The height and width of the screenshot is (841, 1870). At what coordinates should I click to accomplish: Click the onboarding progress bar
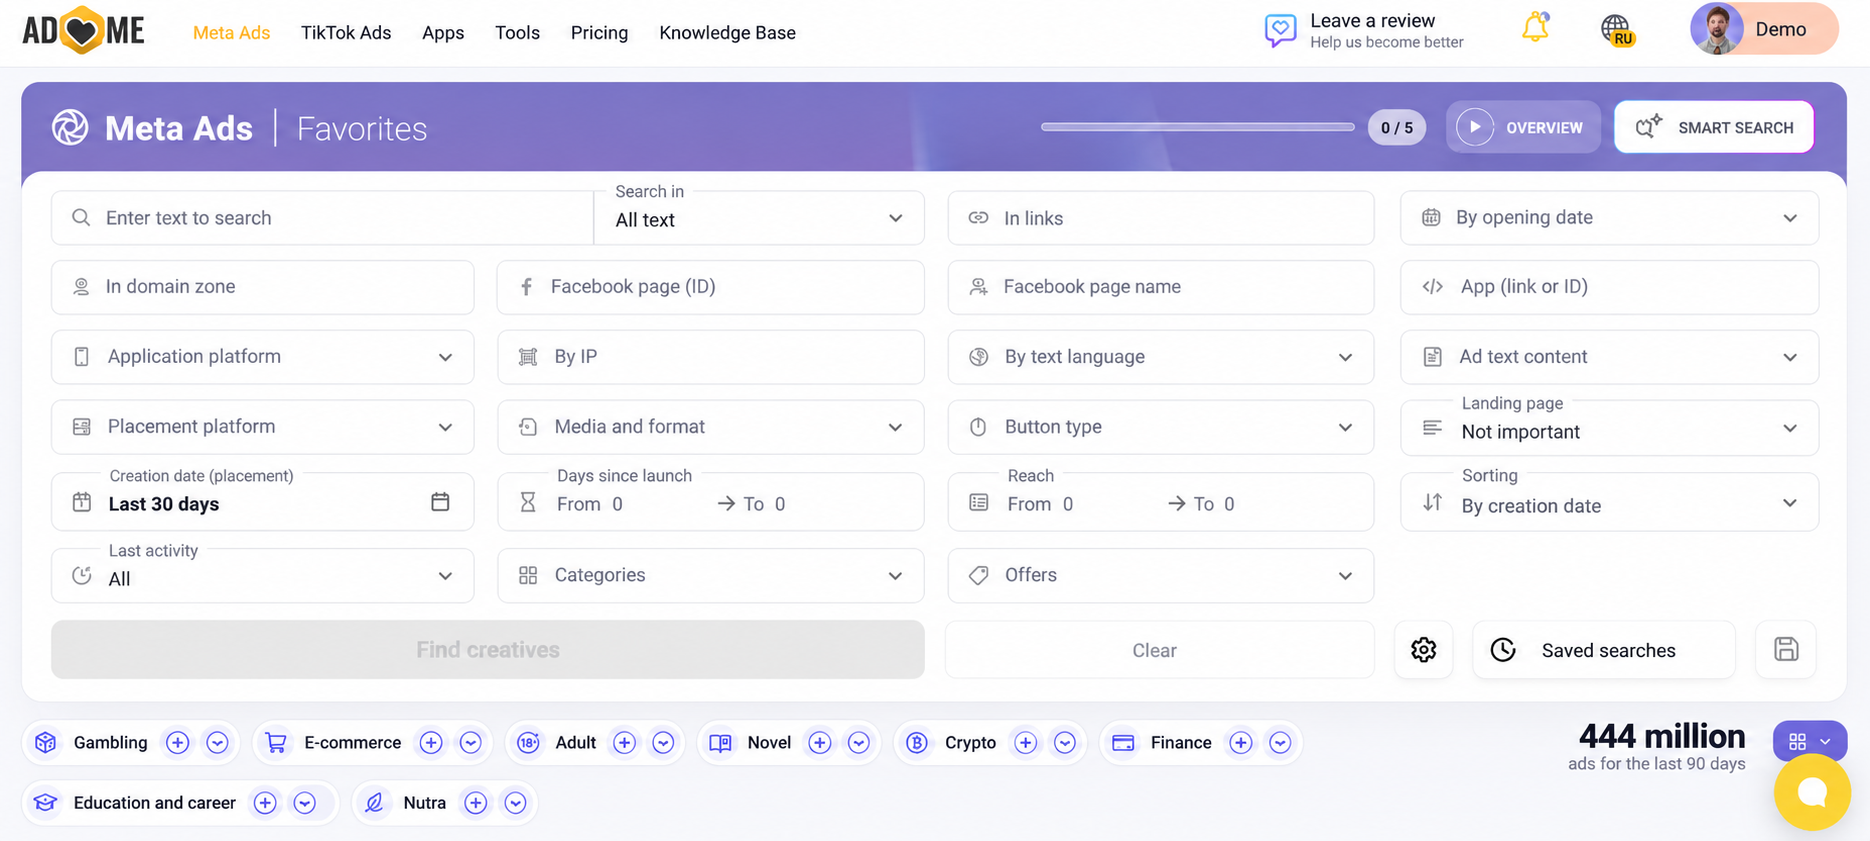pyautogui.click(x=1197, y=127)
